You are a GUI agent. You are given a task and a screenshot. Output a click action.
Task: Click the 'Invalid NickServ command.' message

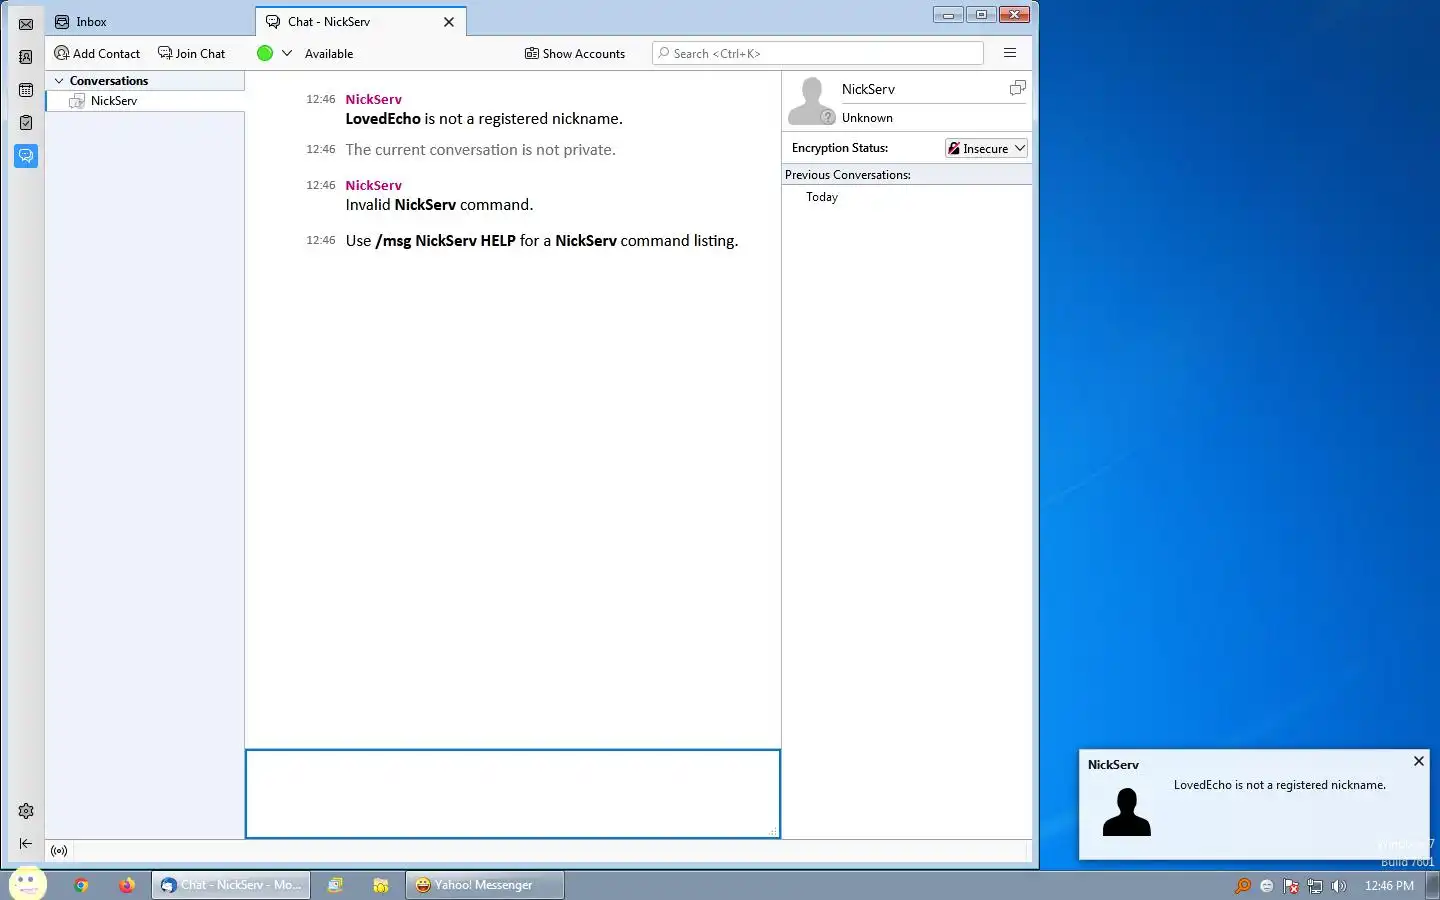440,205
